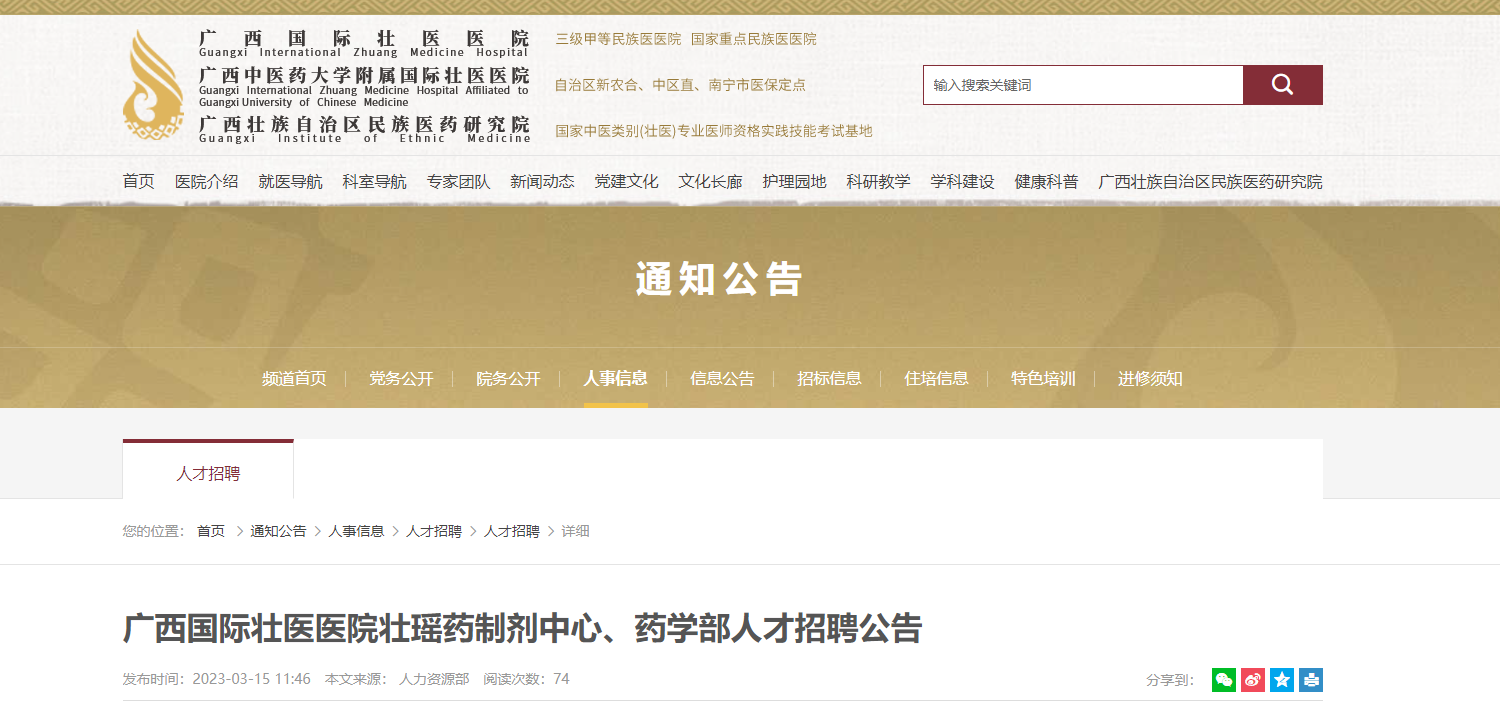1500x719 pixels.
Task: Go to 党建文化 section
Action: click(x=627, y=182)
